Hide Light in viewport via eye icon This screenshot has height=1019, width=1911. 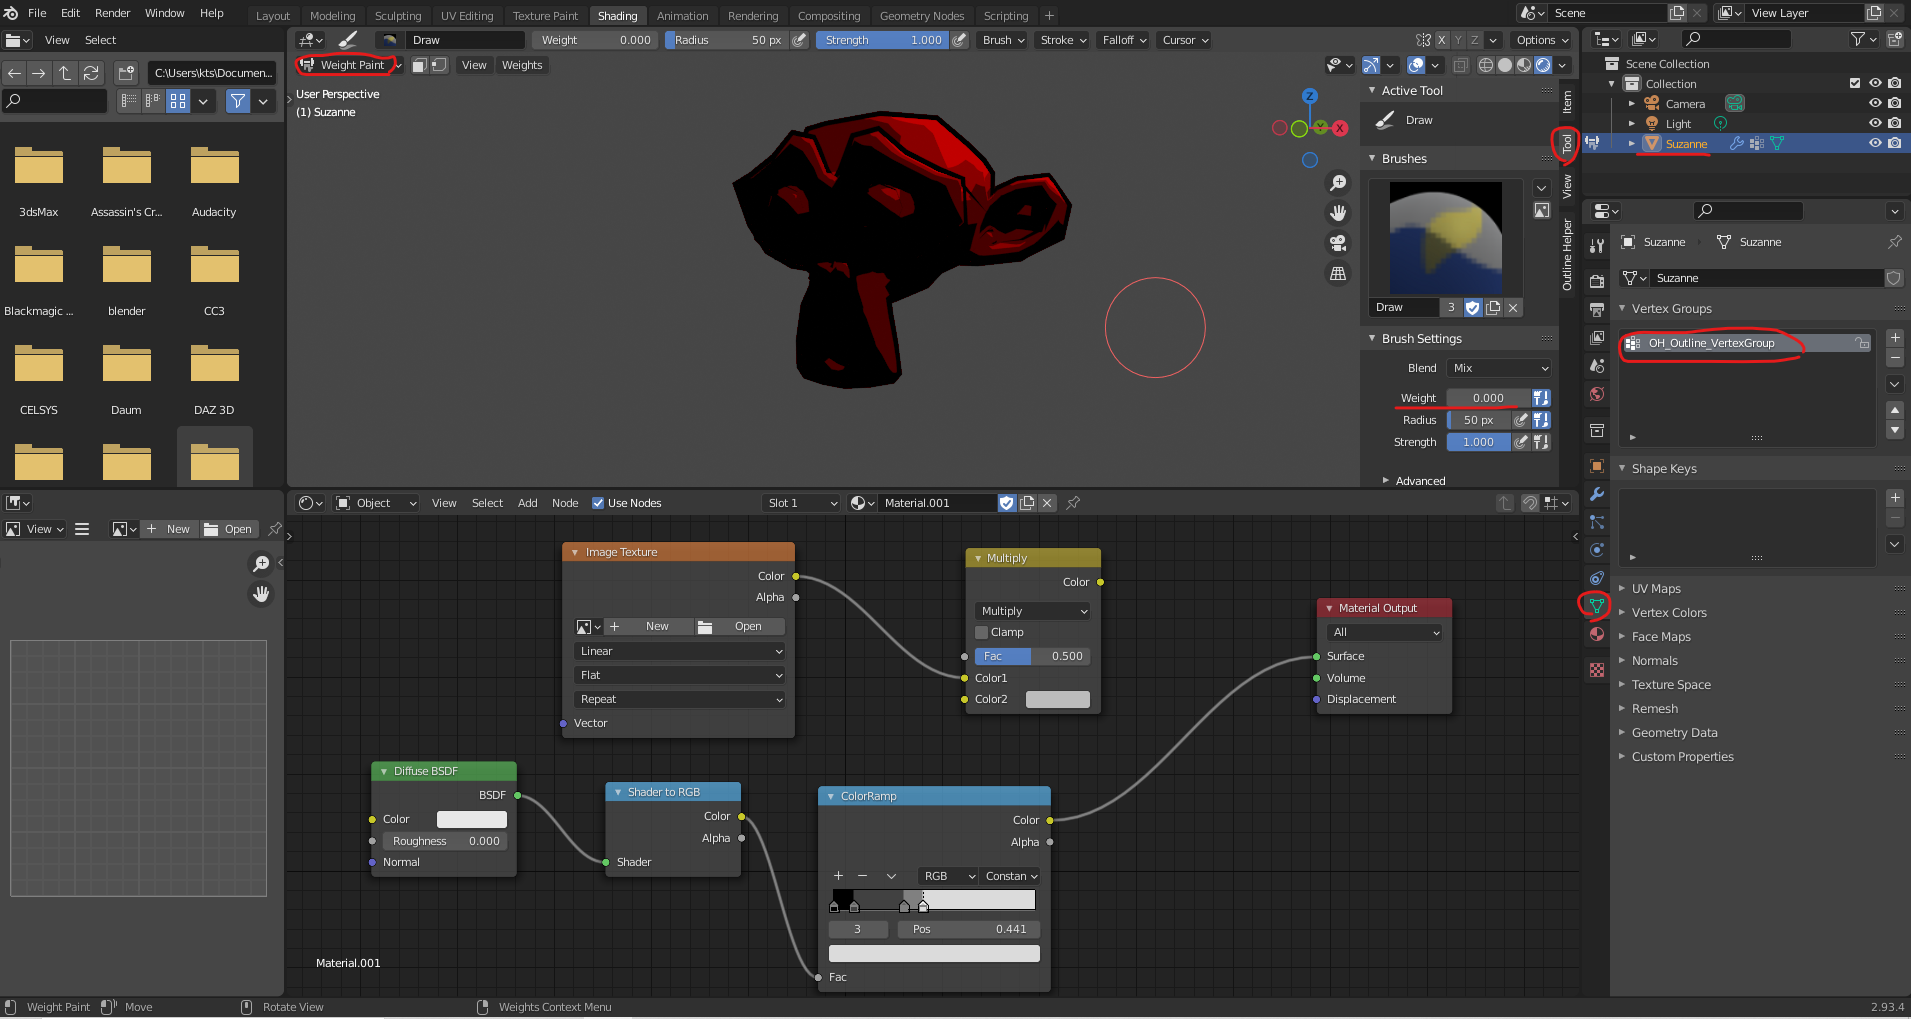coord(1875,123)
